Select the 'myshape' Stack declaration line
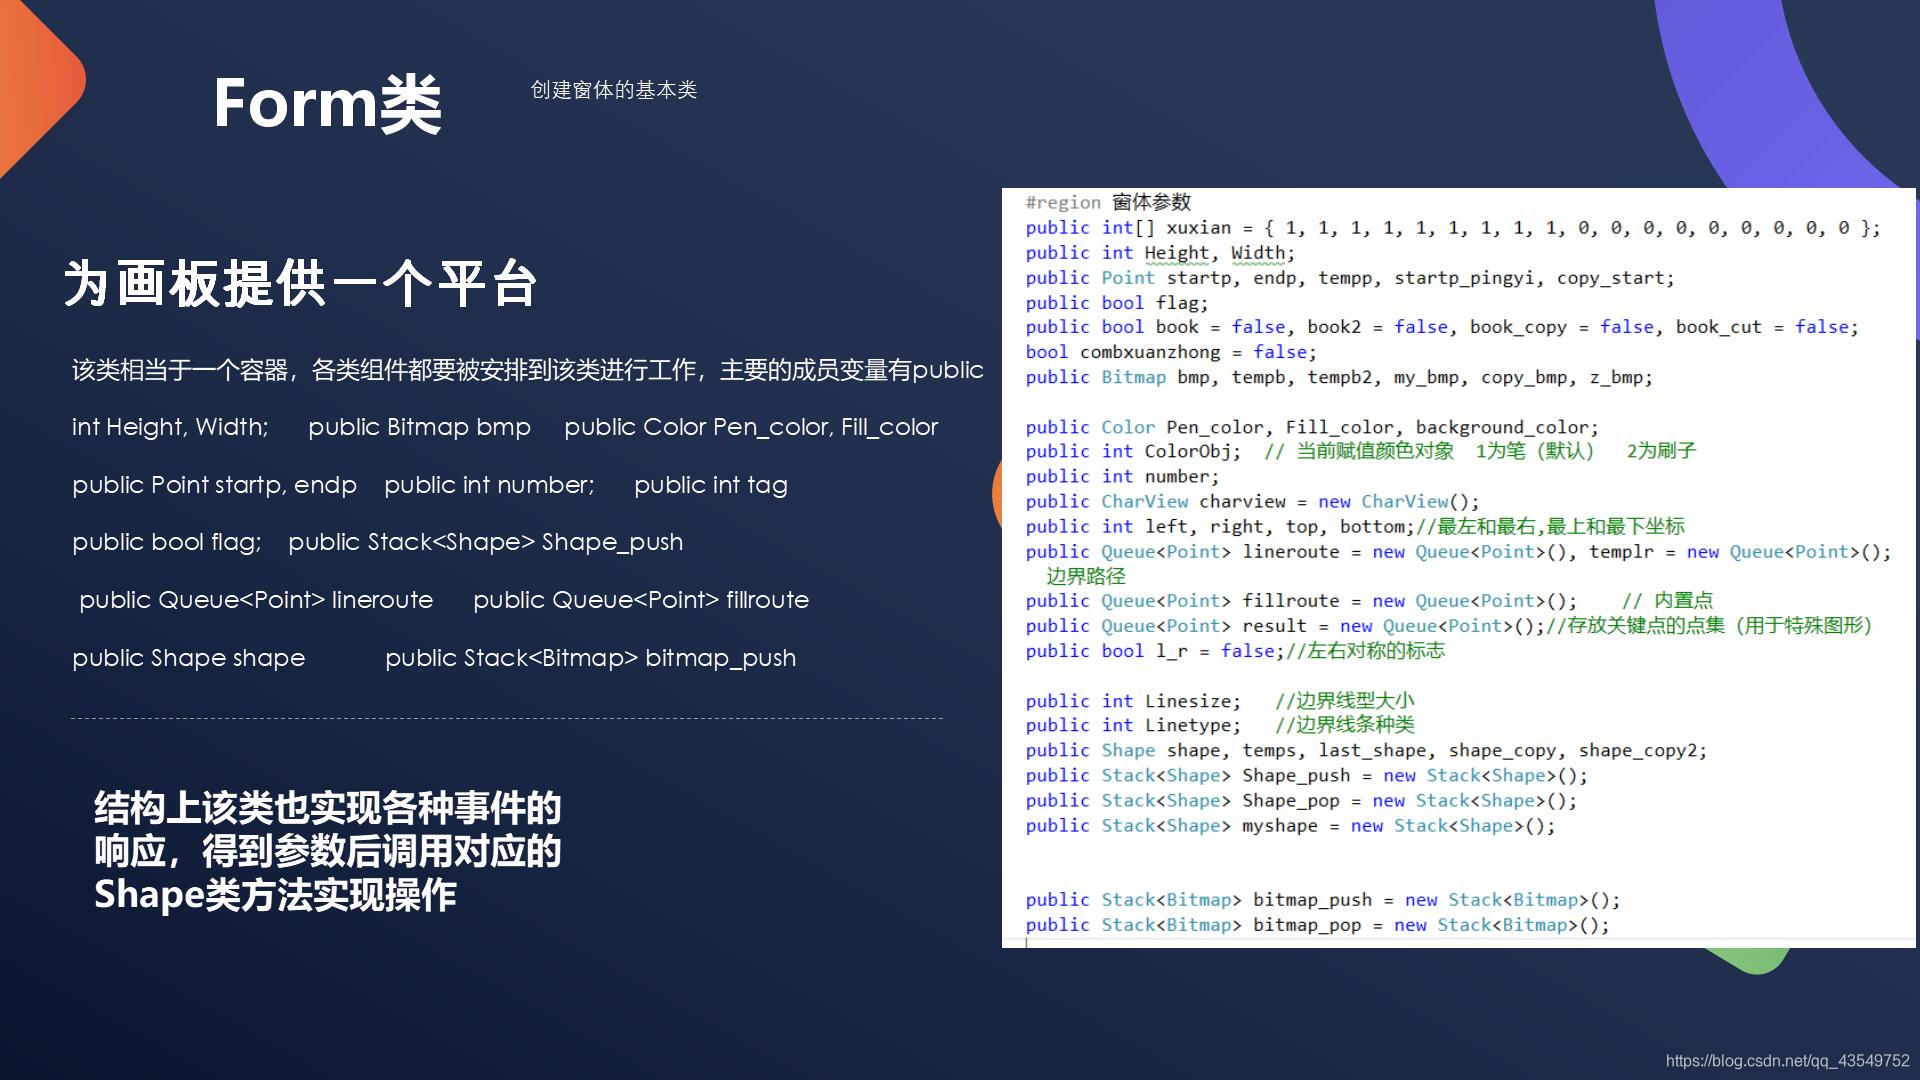 (1290, 825)
